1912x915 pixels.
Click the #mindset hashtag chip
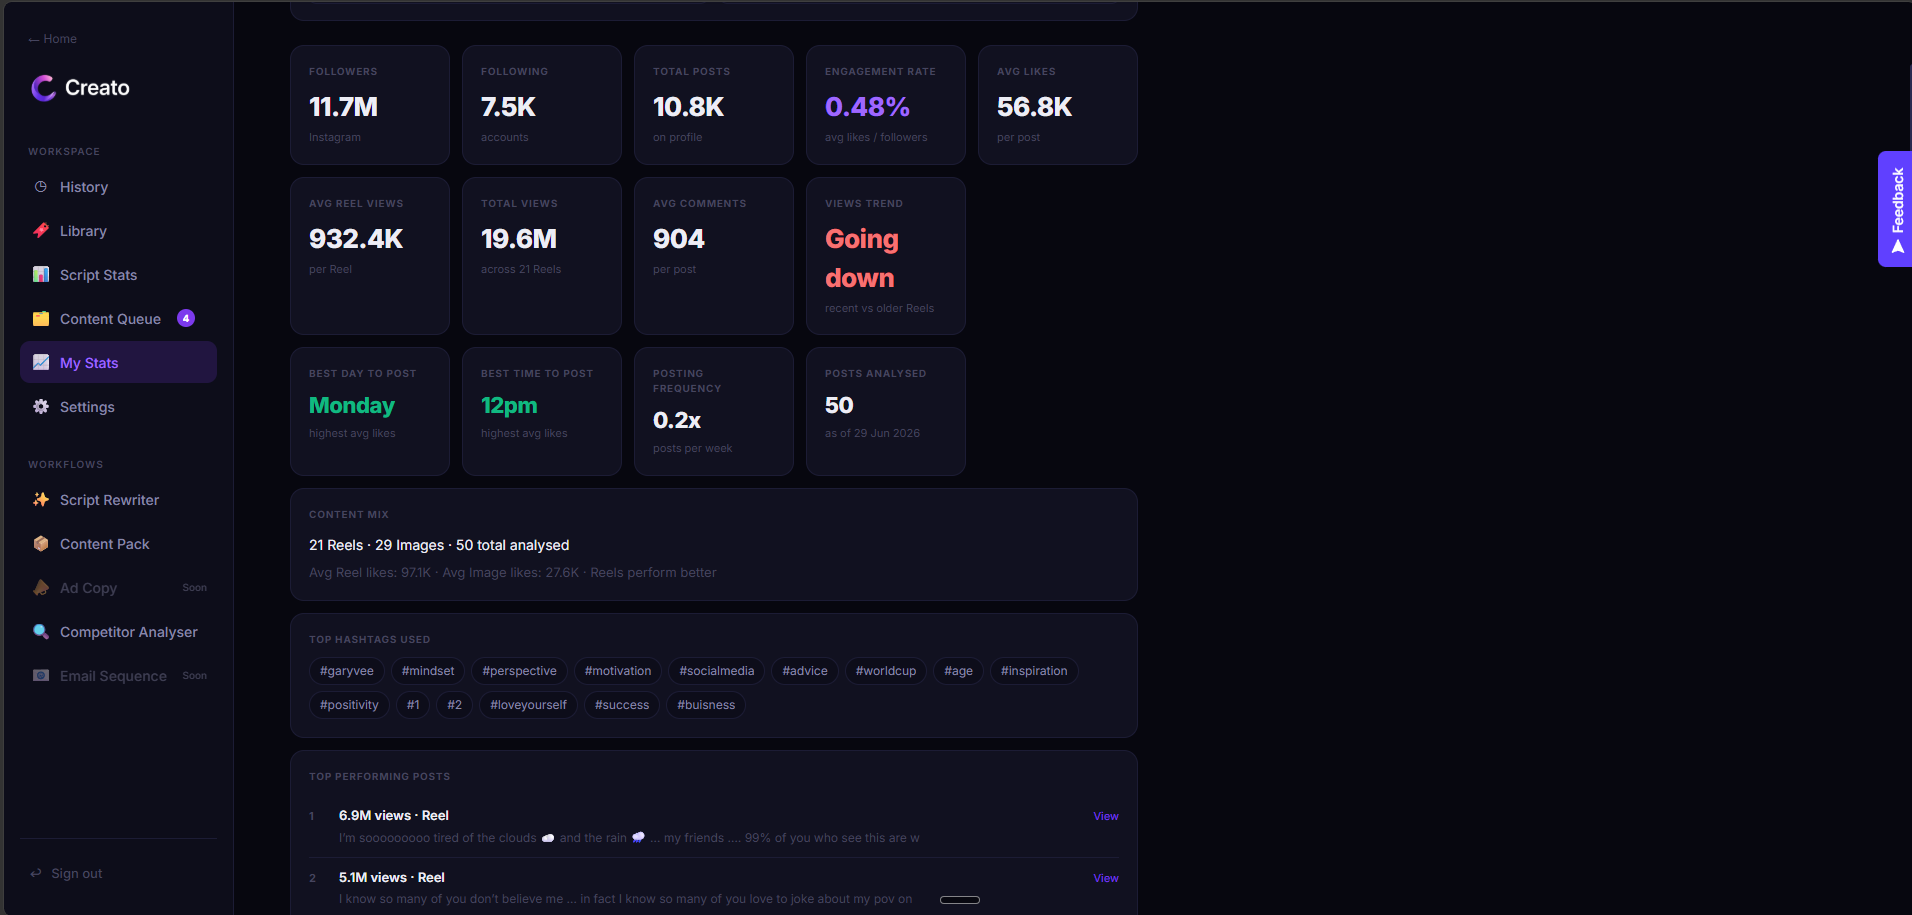428,671
